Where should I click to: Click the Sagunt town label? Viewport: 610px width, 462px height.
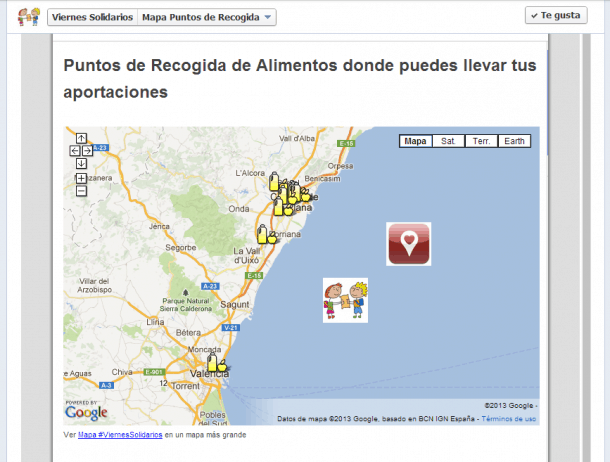(x=235, y=304)
